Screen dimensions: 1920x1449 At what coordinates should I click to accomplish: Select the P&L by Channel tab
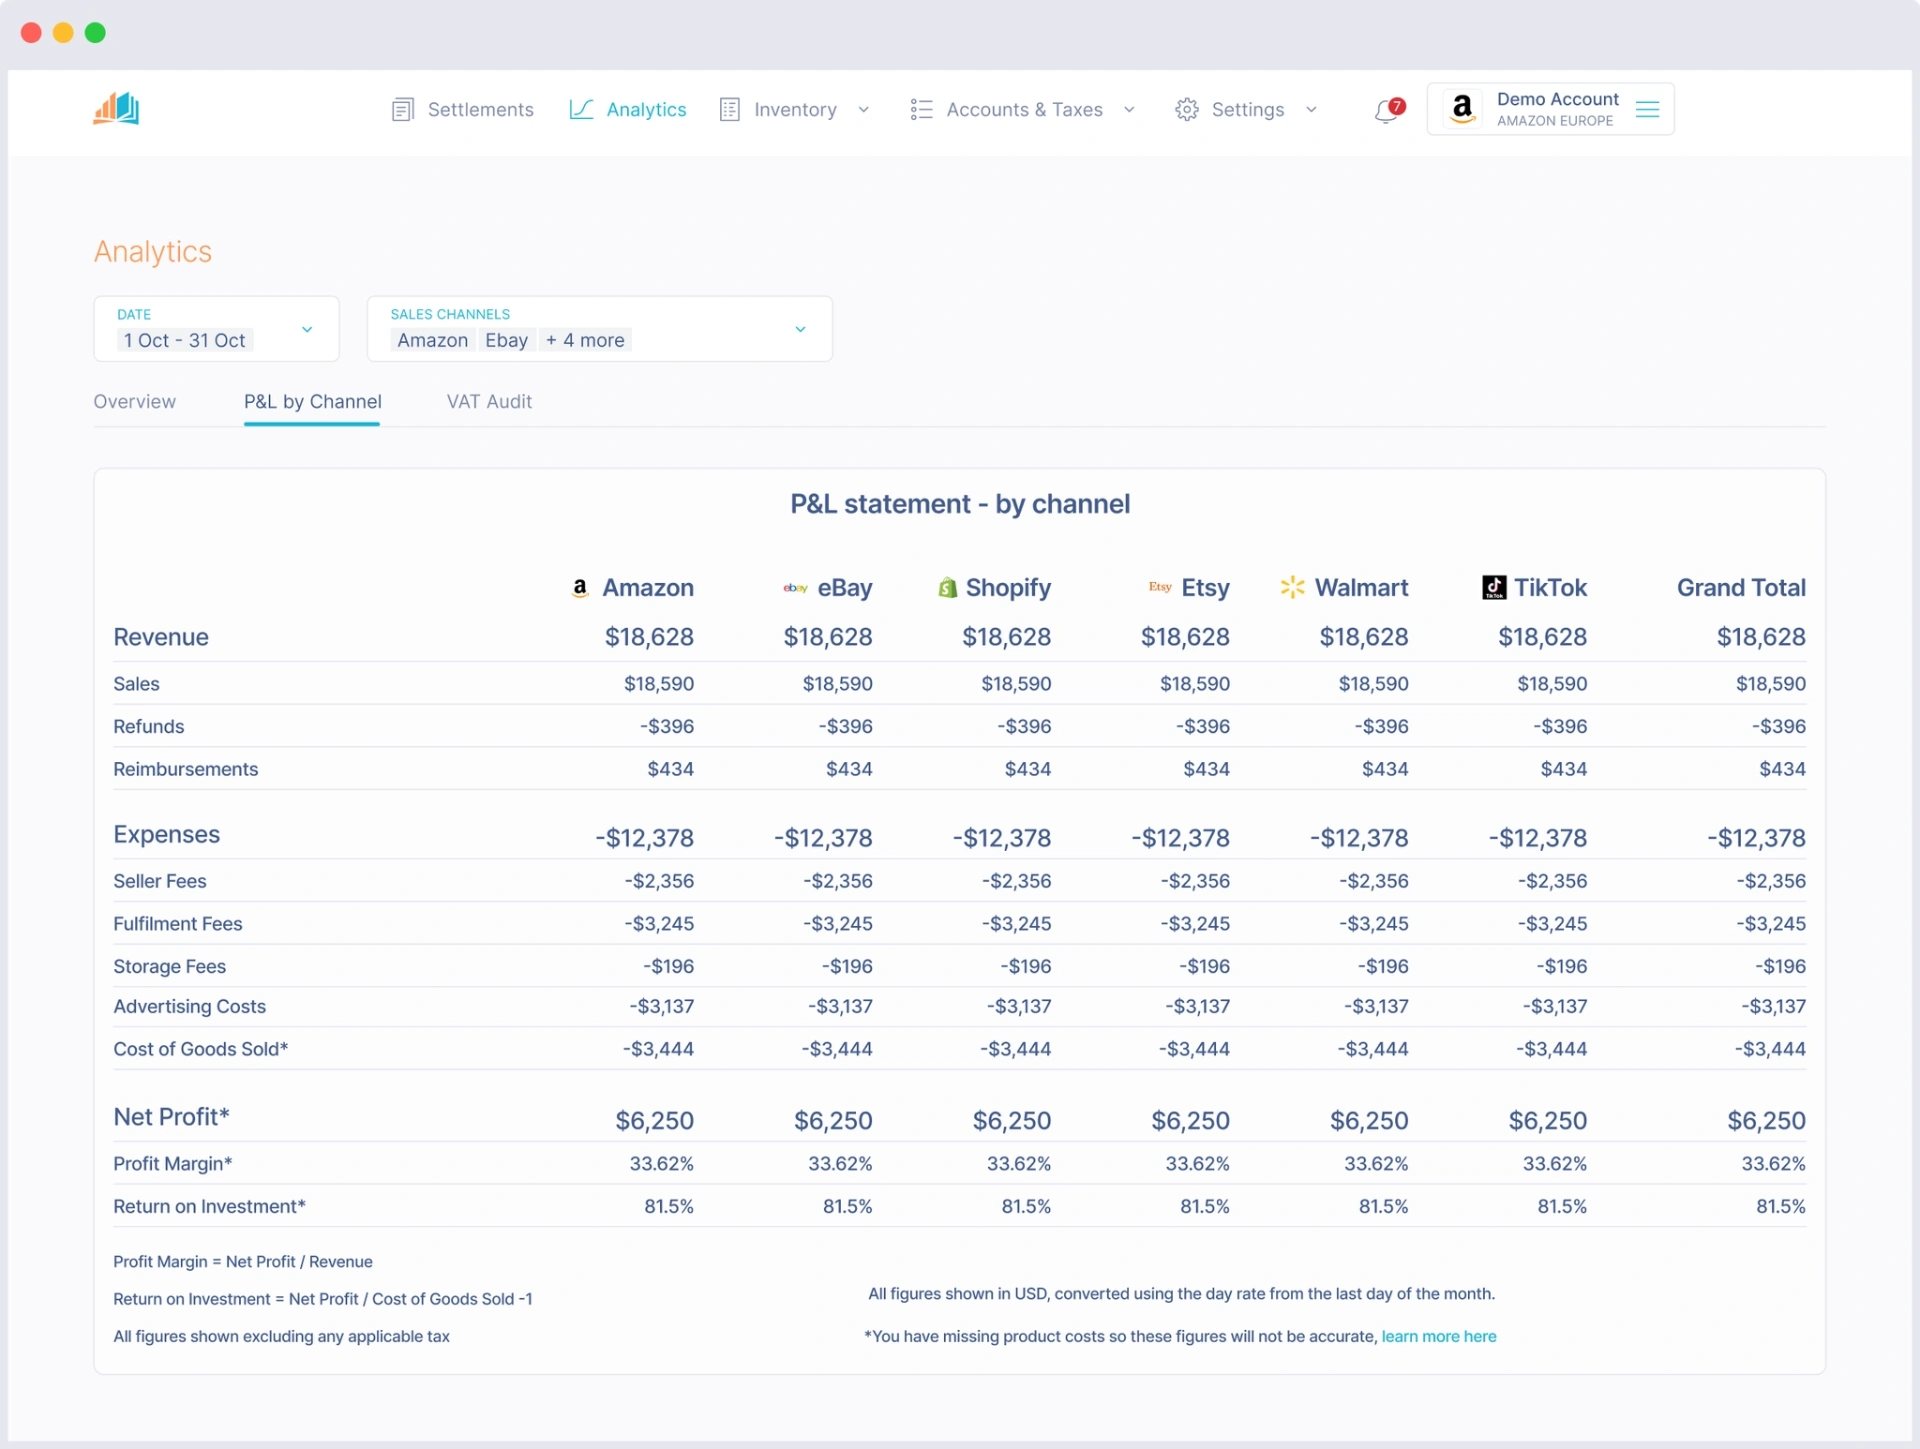312,401
